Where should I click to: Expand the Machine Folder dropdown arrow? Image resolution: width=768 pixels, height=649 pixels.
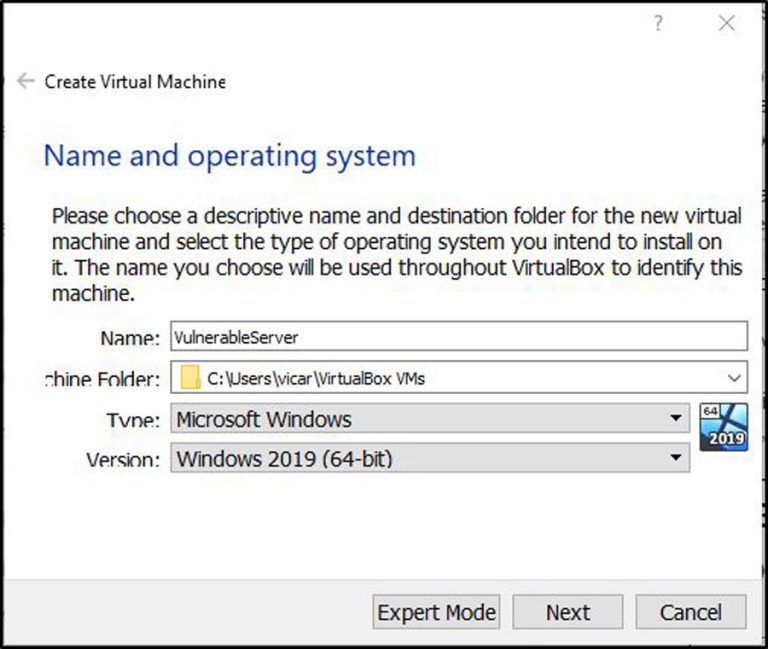point(735,378)
